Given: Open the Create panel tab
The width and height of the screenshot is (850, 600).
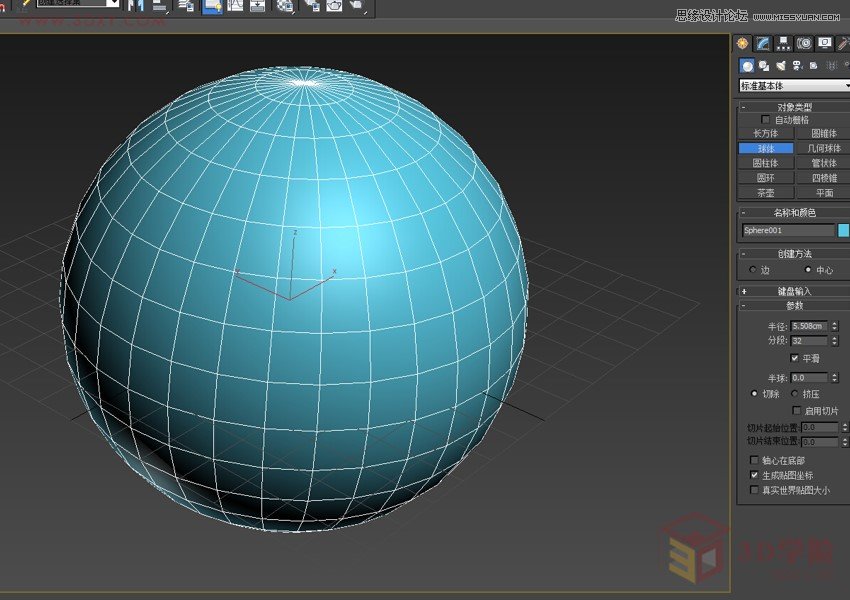Looking at the screenshot, I should coord(743,43).
